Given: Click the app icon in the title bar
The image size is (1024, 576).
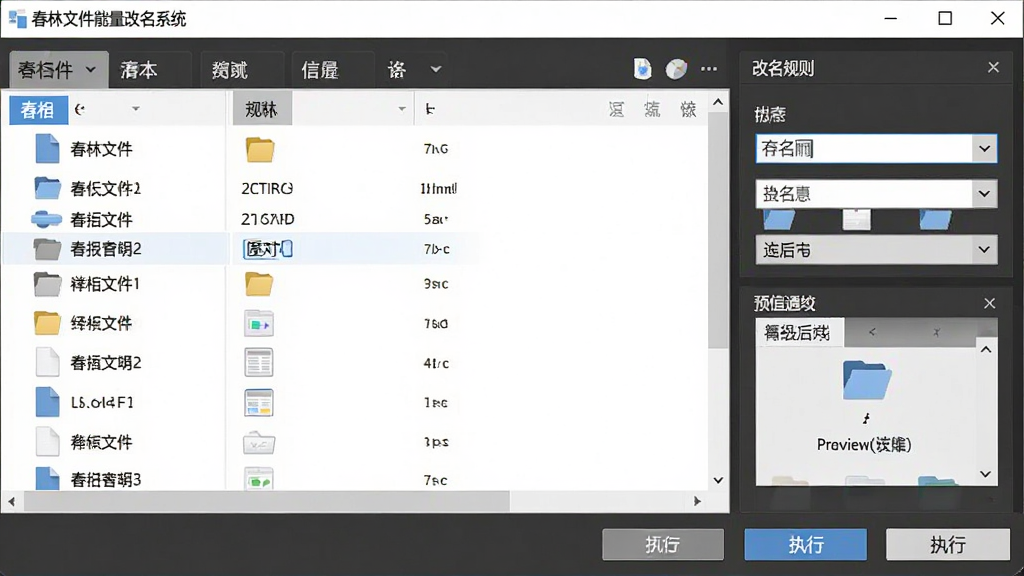Looking at the screenshot, I should click(x=17, y=18).
